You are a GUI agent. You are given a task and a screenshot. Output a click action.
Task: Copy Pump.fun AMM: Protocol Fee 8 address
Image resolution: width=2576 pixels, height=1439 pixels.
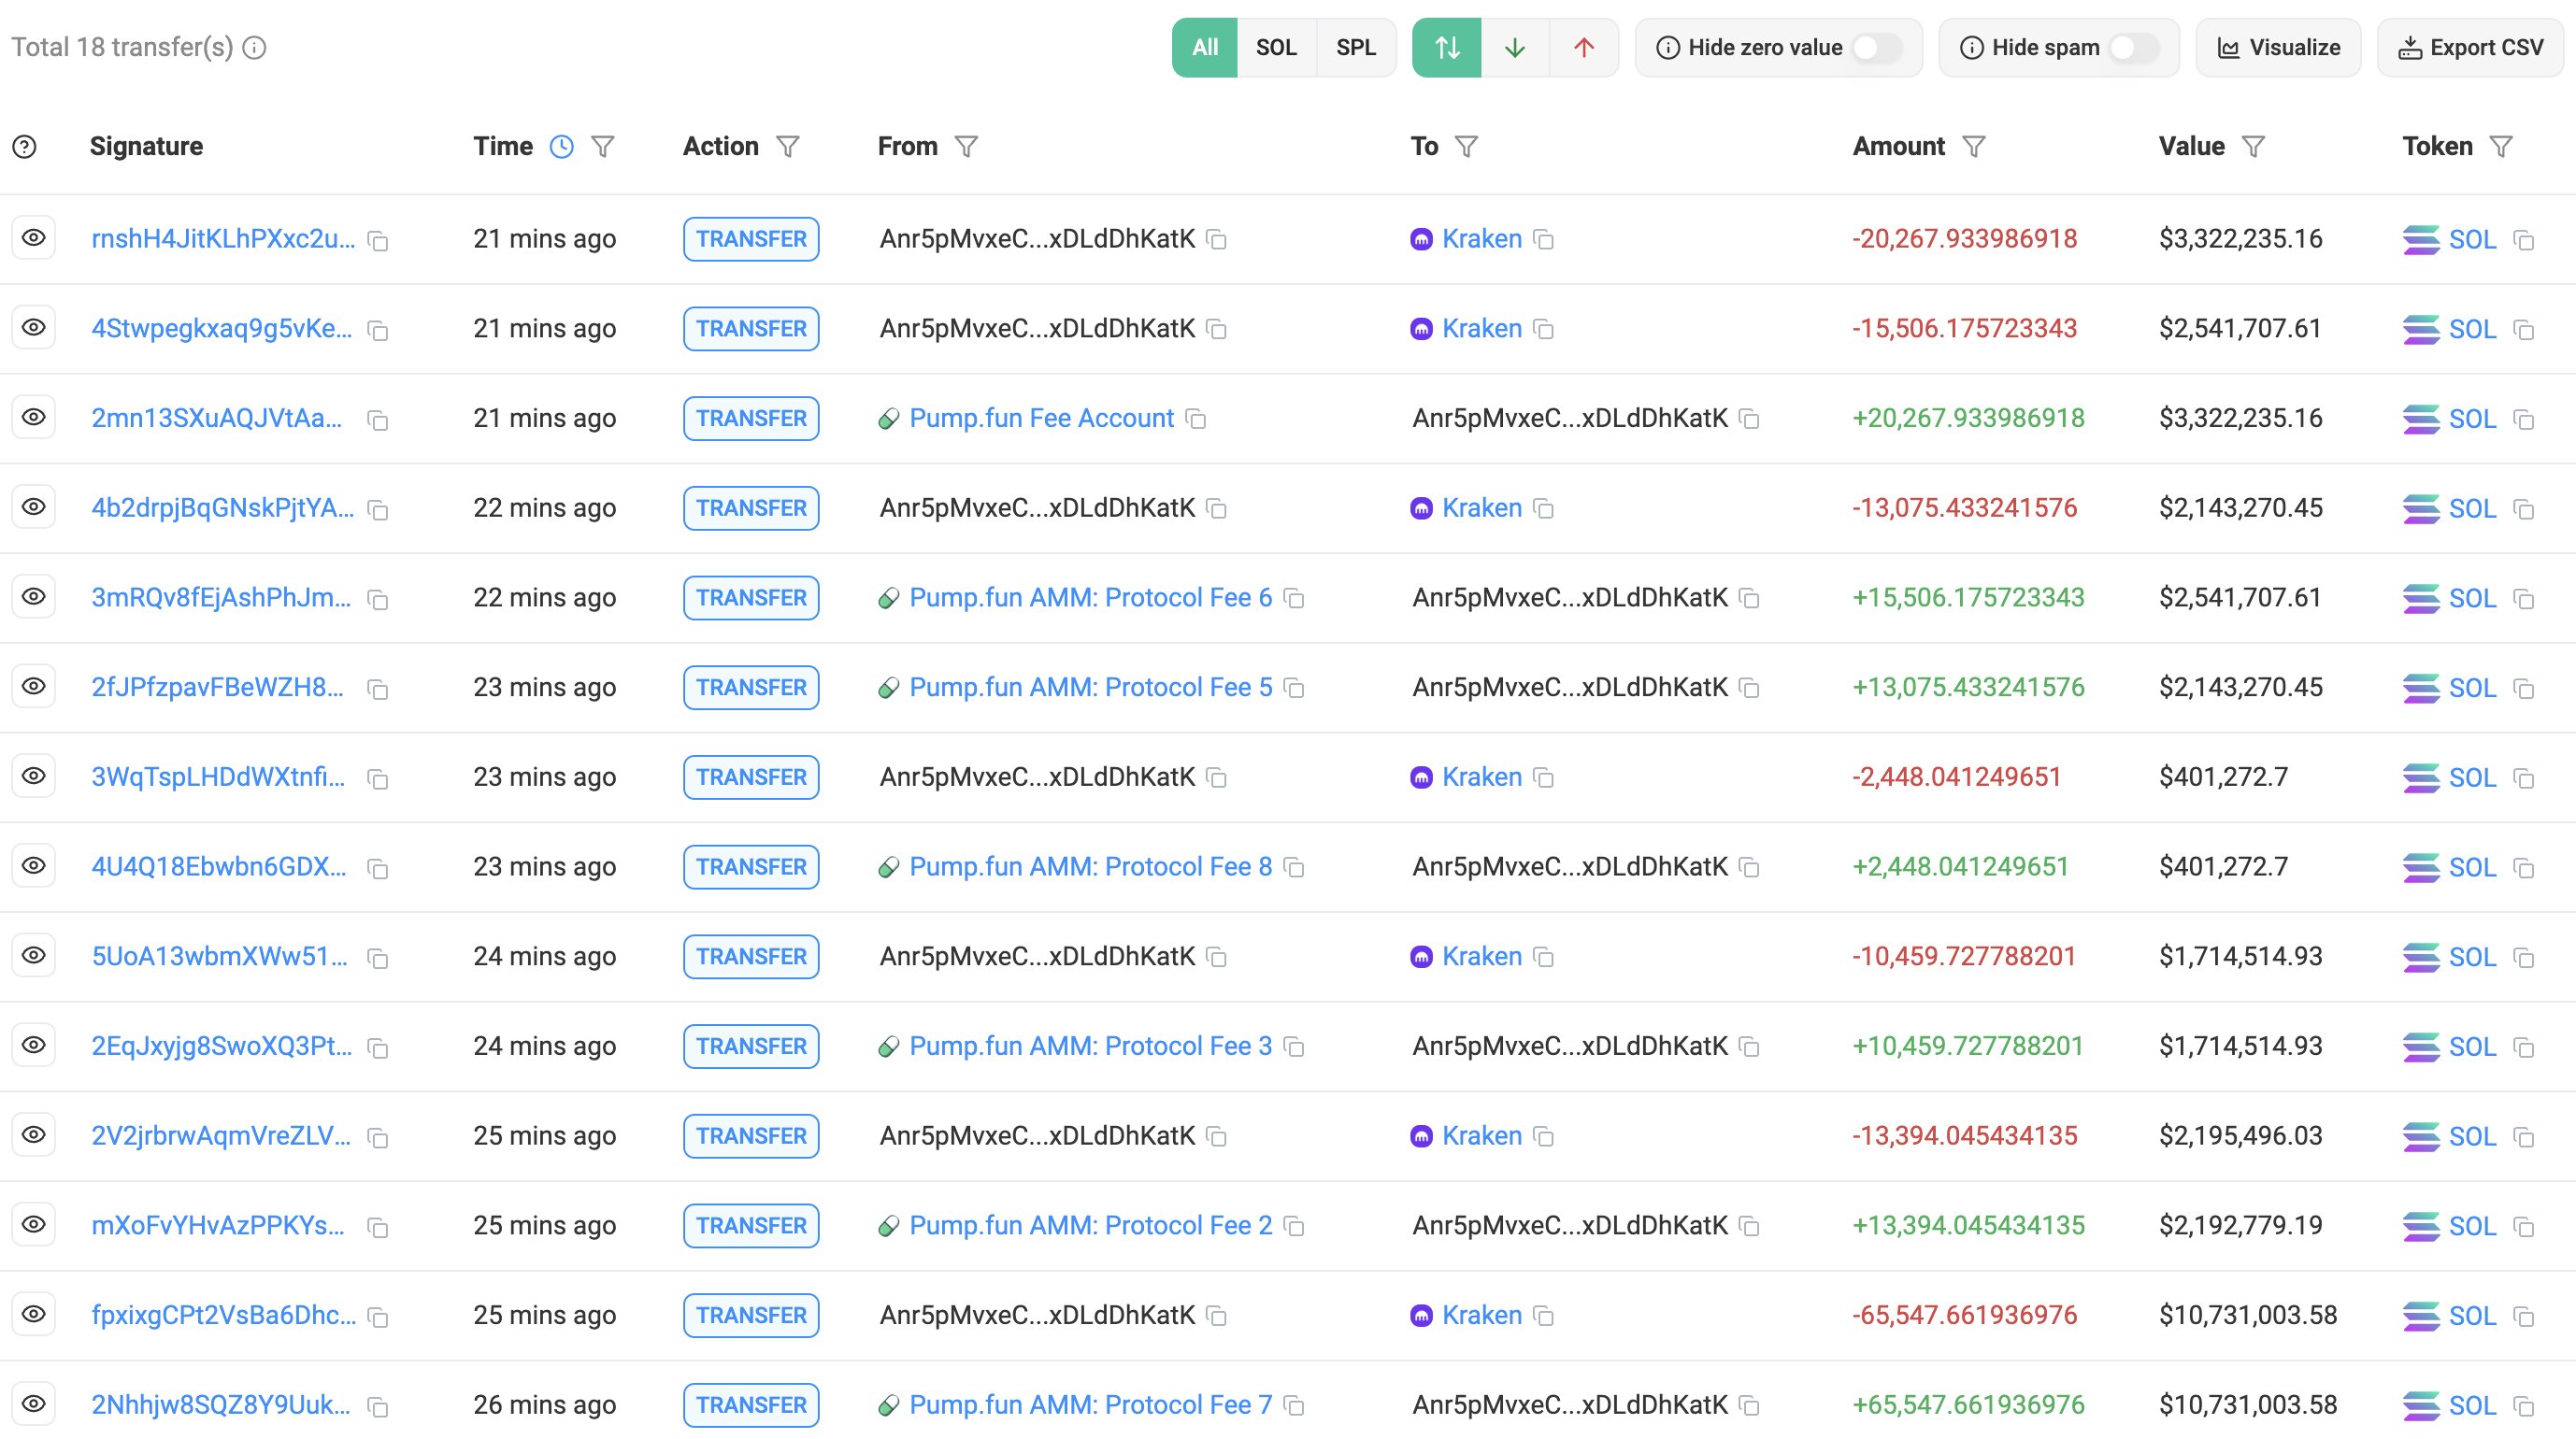click(x=1294, y=867)
